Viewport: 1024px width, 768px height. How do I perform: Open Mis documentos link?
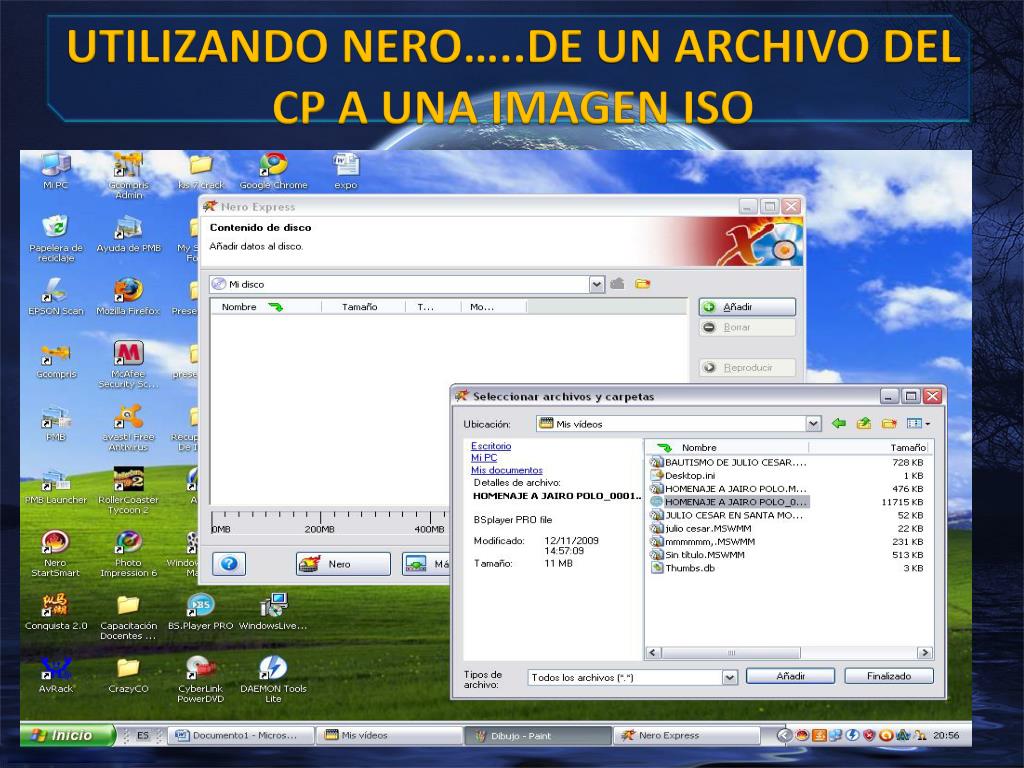[507, 470]
